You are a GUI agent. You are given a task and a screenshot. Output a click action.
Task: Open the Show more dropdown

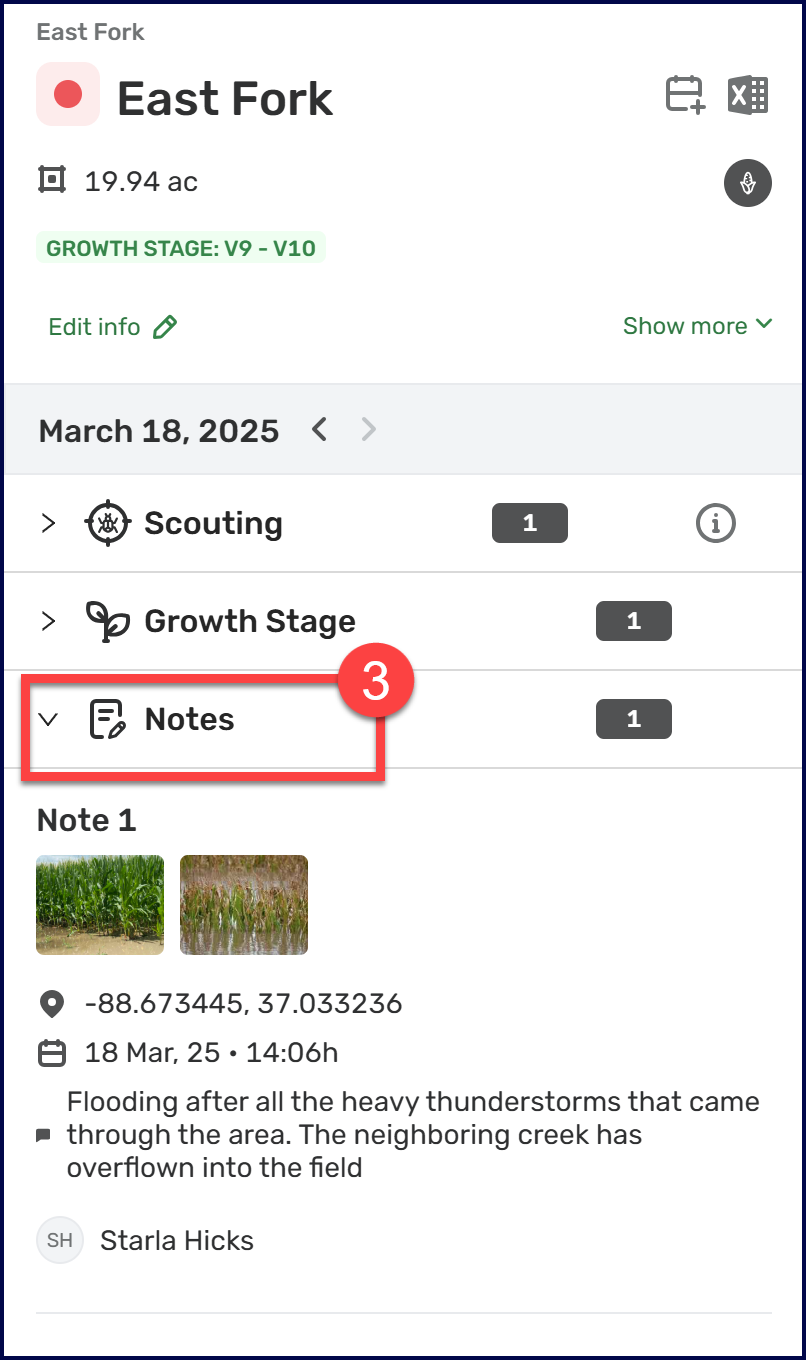point(697,326)
